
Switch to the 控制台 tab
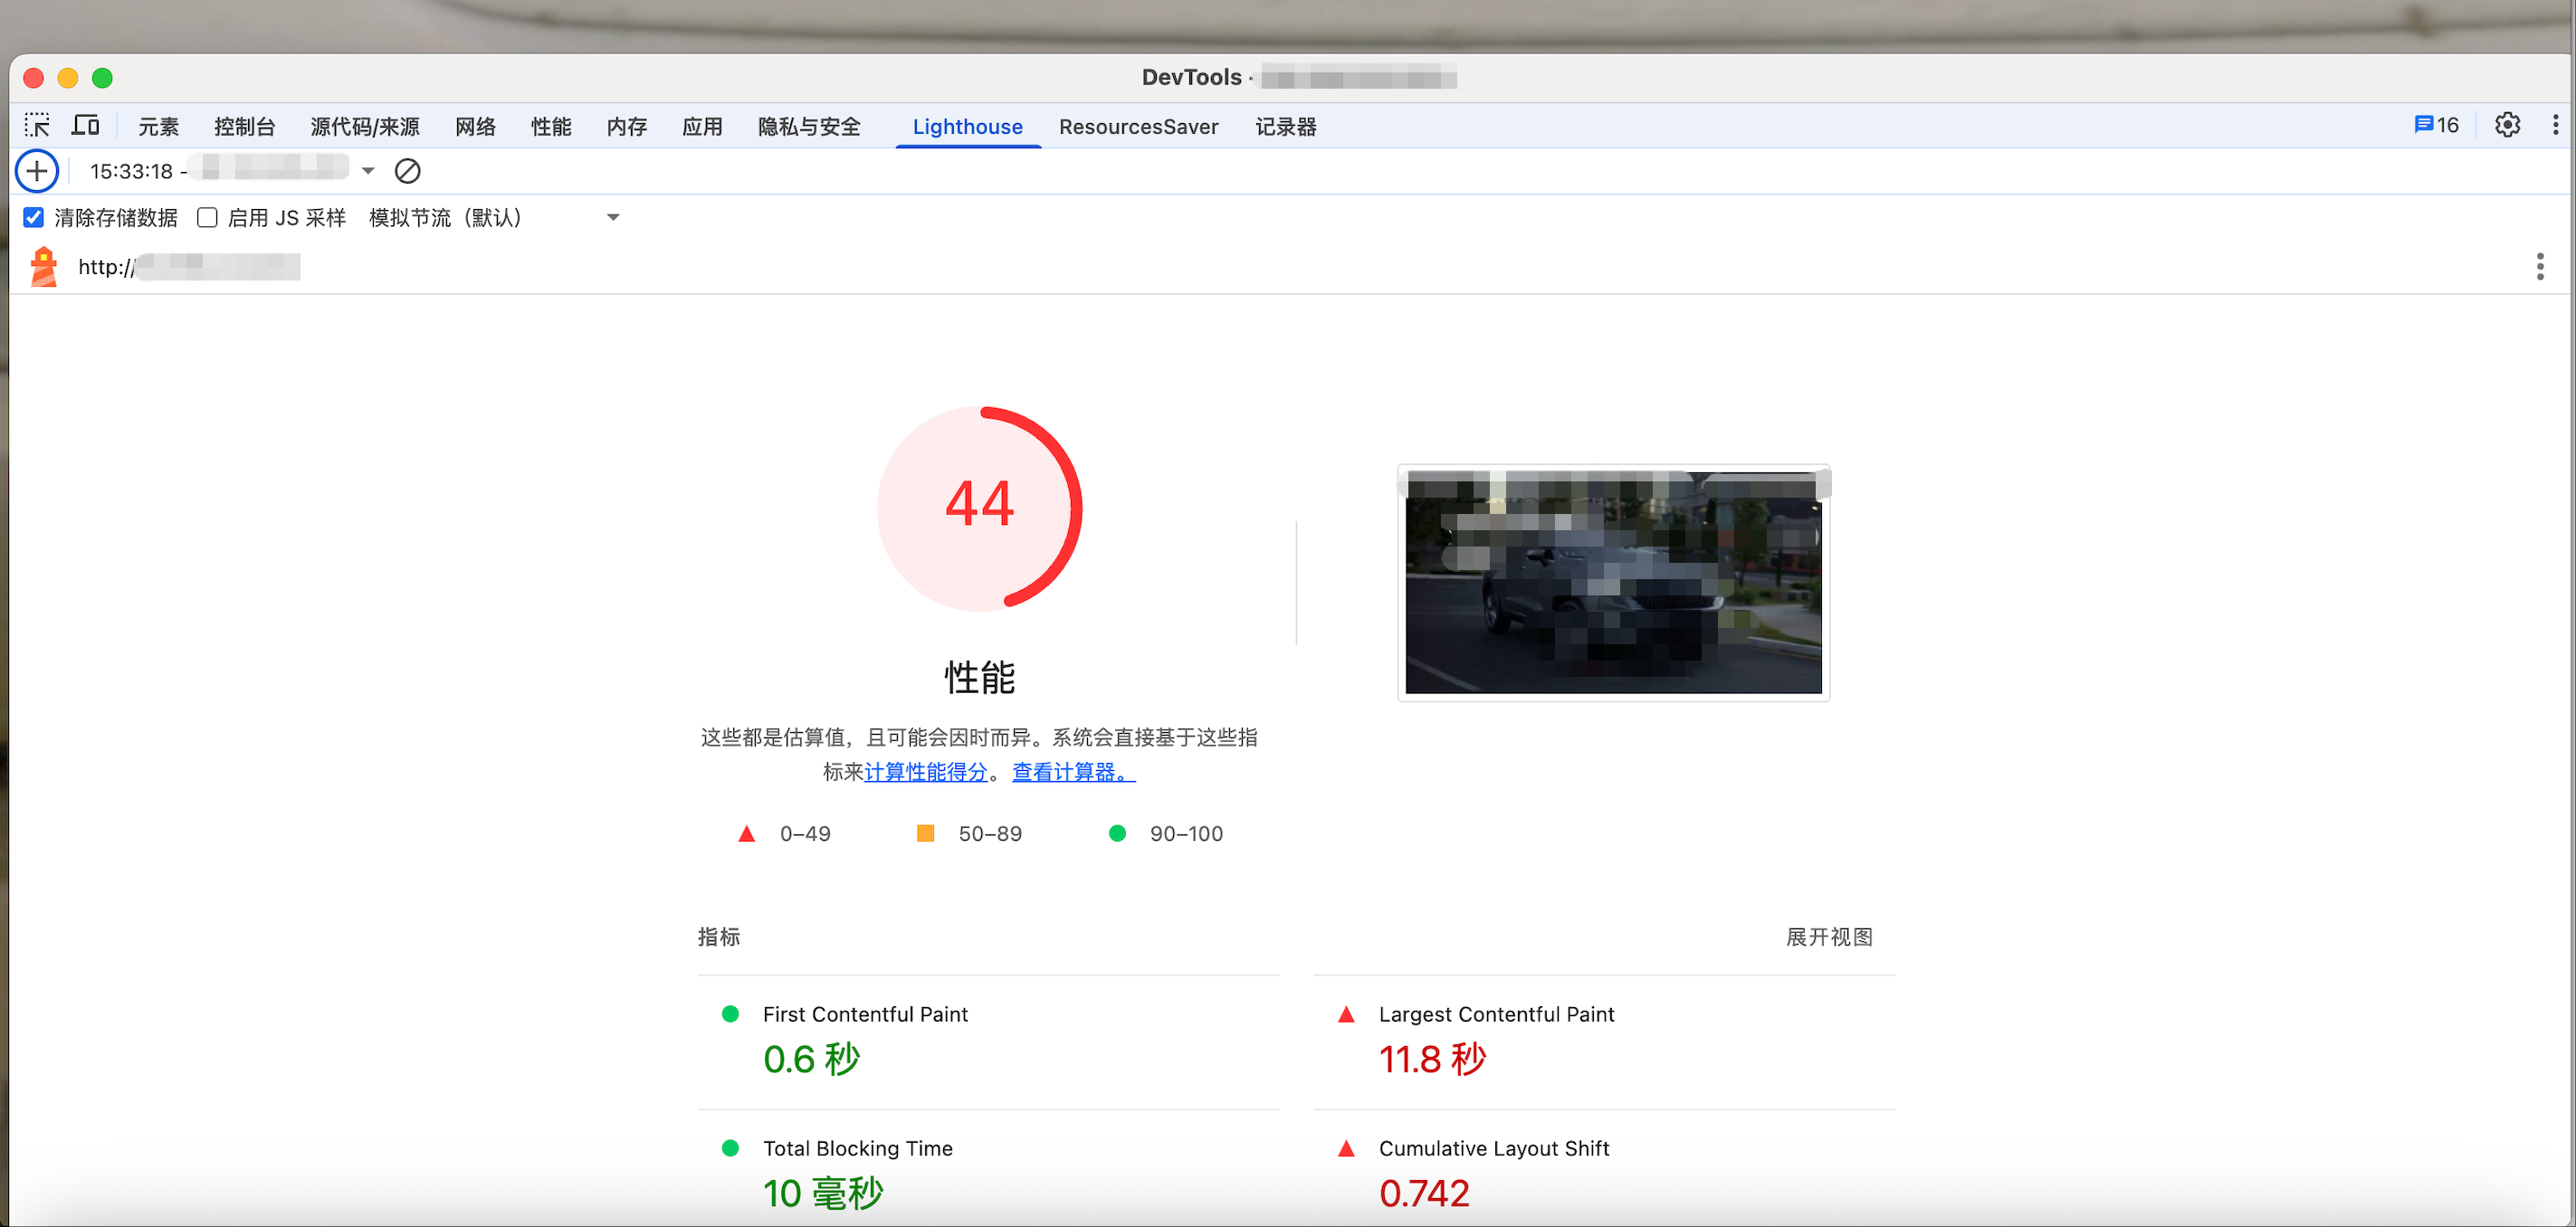pyautogui.click(x=244, y=126)
